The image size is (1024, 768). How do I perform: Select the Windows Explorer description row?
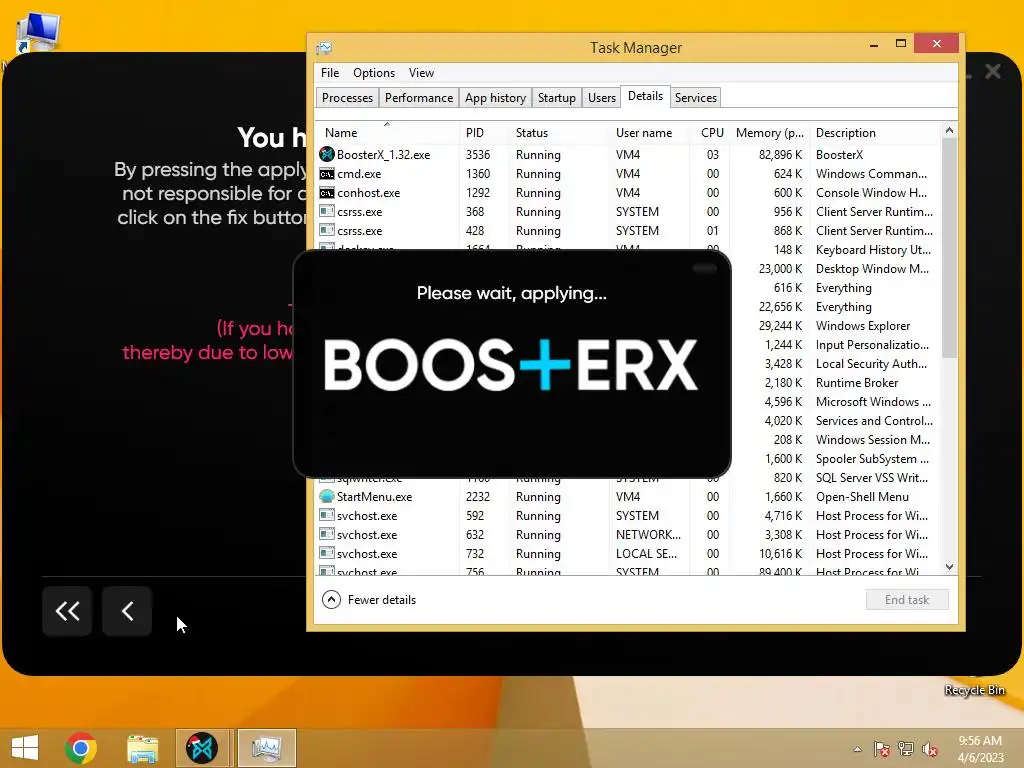point(863,326)
